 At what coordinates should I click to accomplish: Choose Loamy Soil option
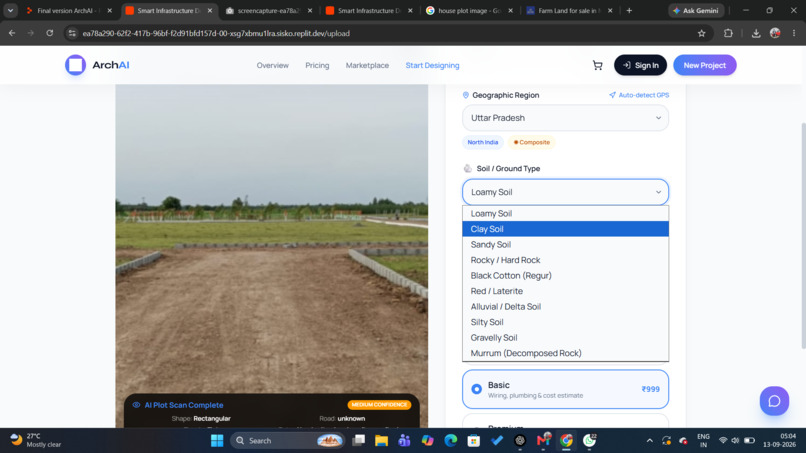565,213
